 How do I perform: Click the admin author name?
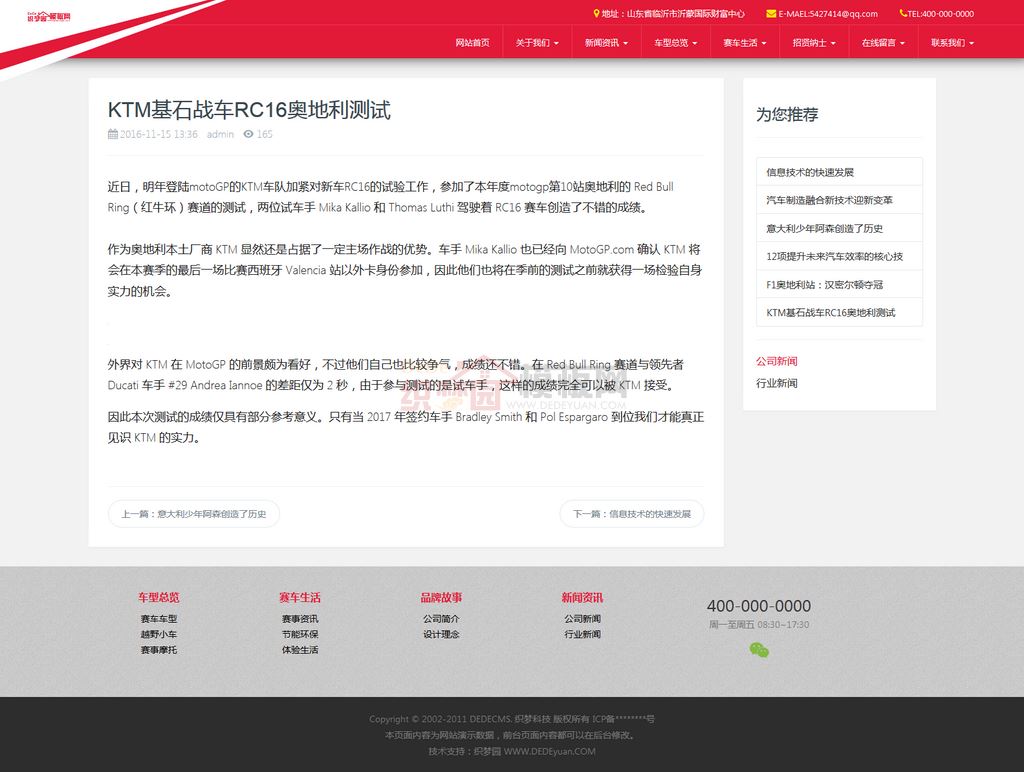pos(220,134)
